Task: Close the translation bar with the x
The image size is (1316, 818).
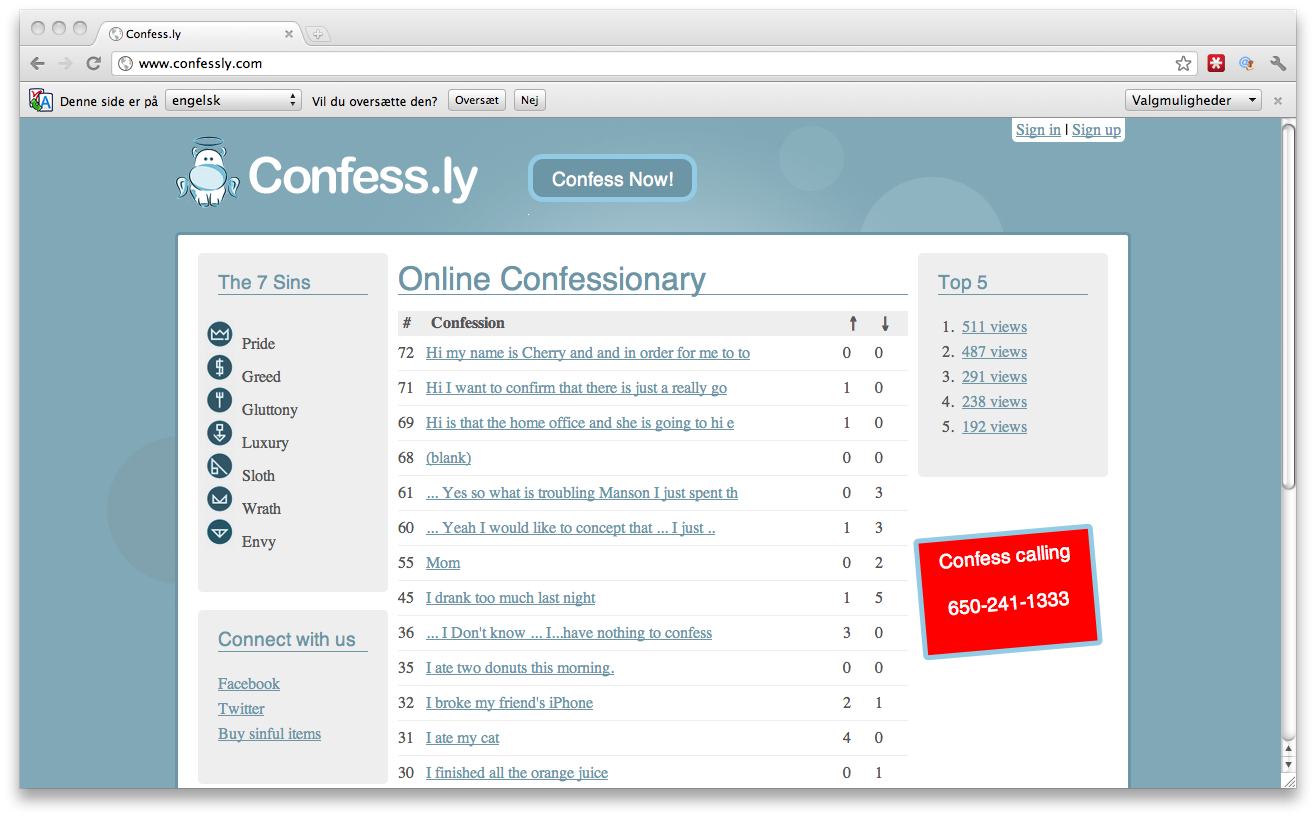Action: coord(1278,101)
